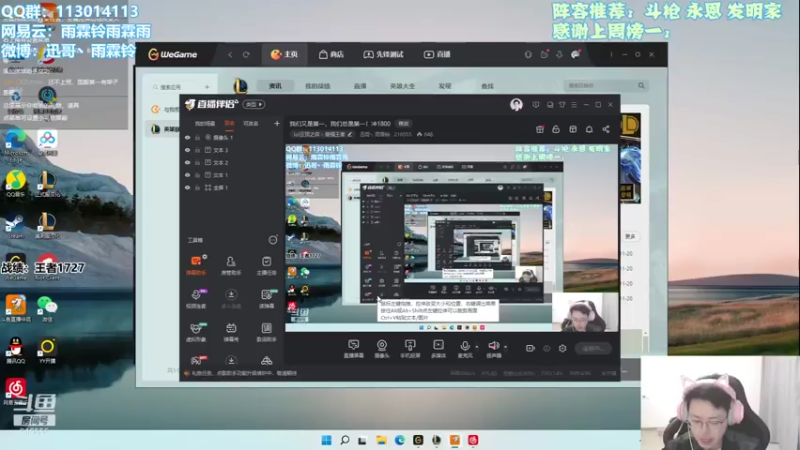Click the record icon beside the settings gear
800x450 pixels.
[x=530, y=348]
